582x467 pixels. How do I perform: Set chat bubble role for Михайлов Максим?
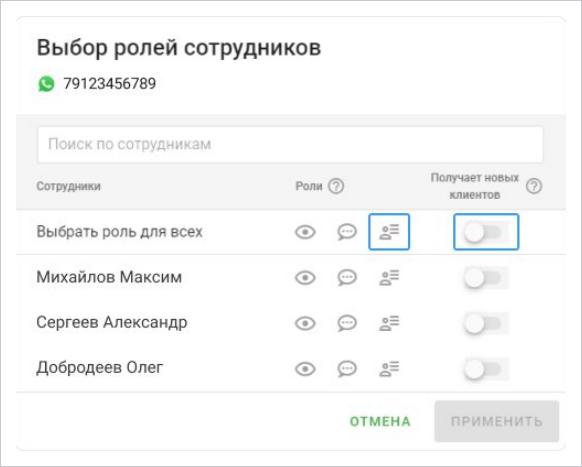coord(347,278)
